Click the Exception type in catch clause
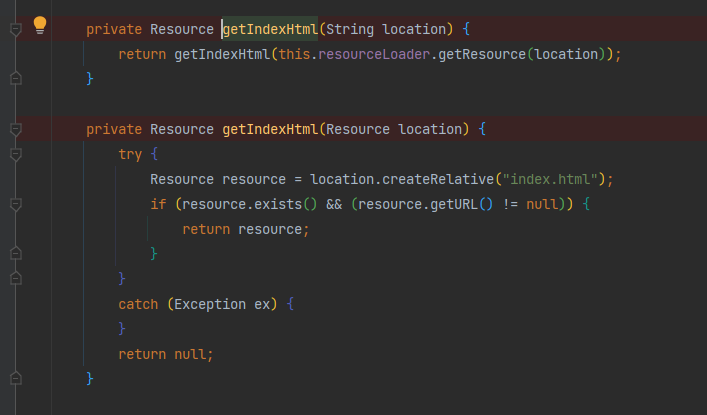The width and height of the screenshot is (707, 415). pyautogui.click(x=210, y=304)
